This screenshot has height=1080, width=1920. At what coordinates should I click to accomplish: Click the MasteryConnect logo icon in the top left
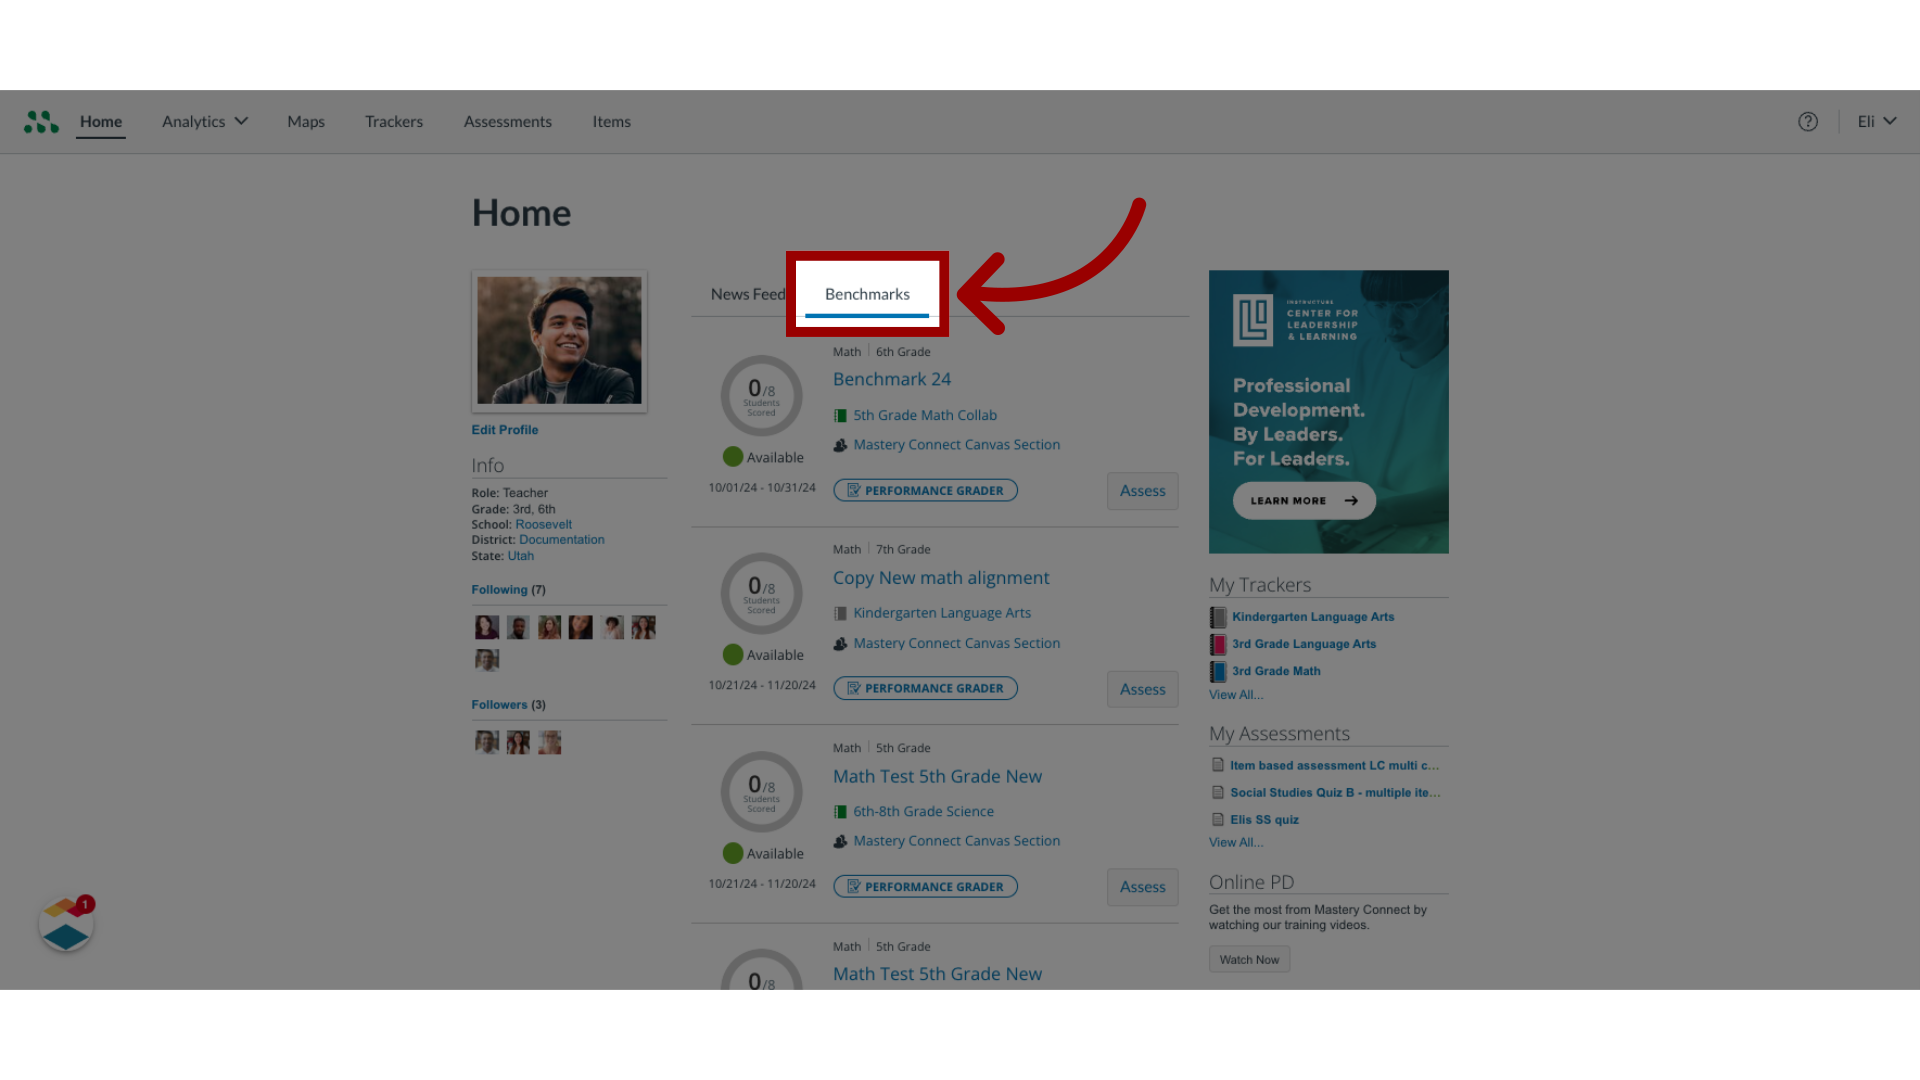point(41,120)
